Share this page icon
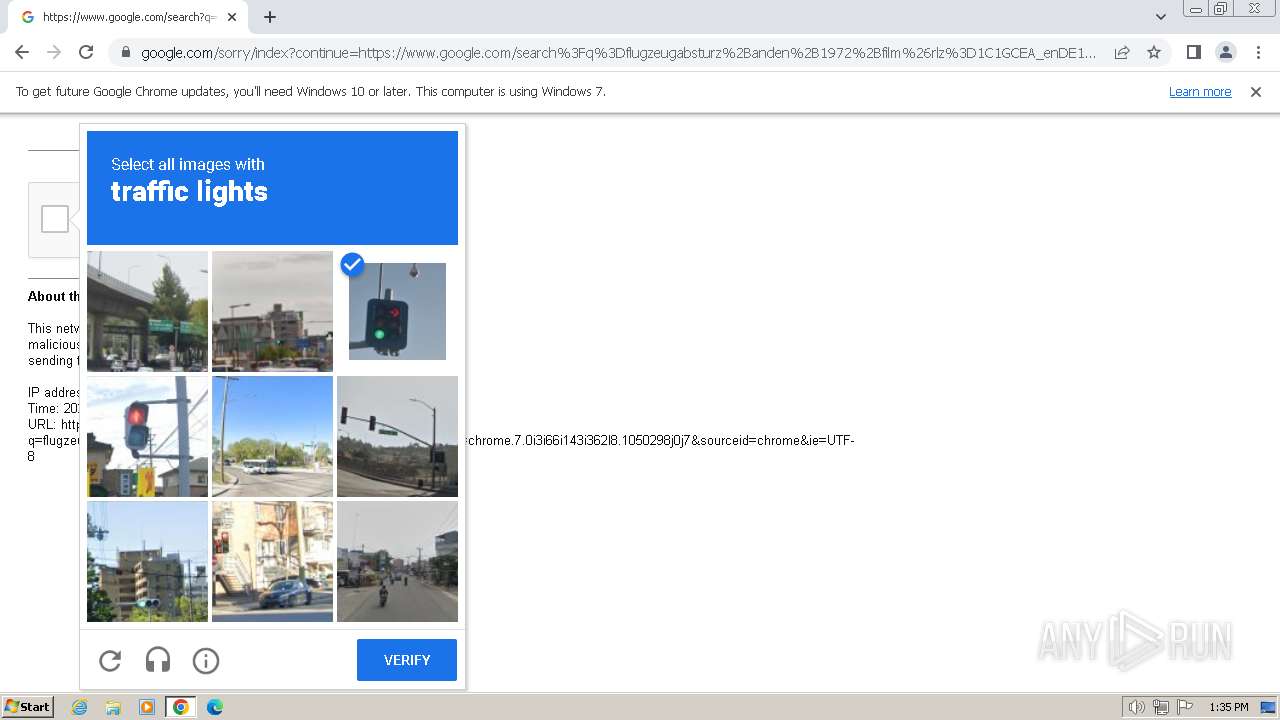This screenshot has height=720, width=1280. pos(1122,52)
